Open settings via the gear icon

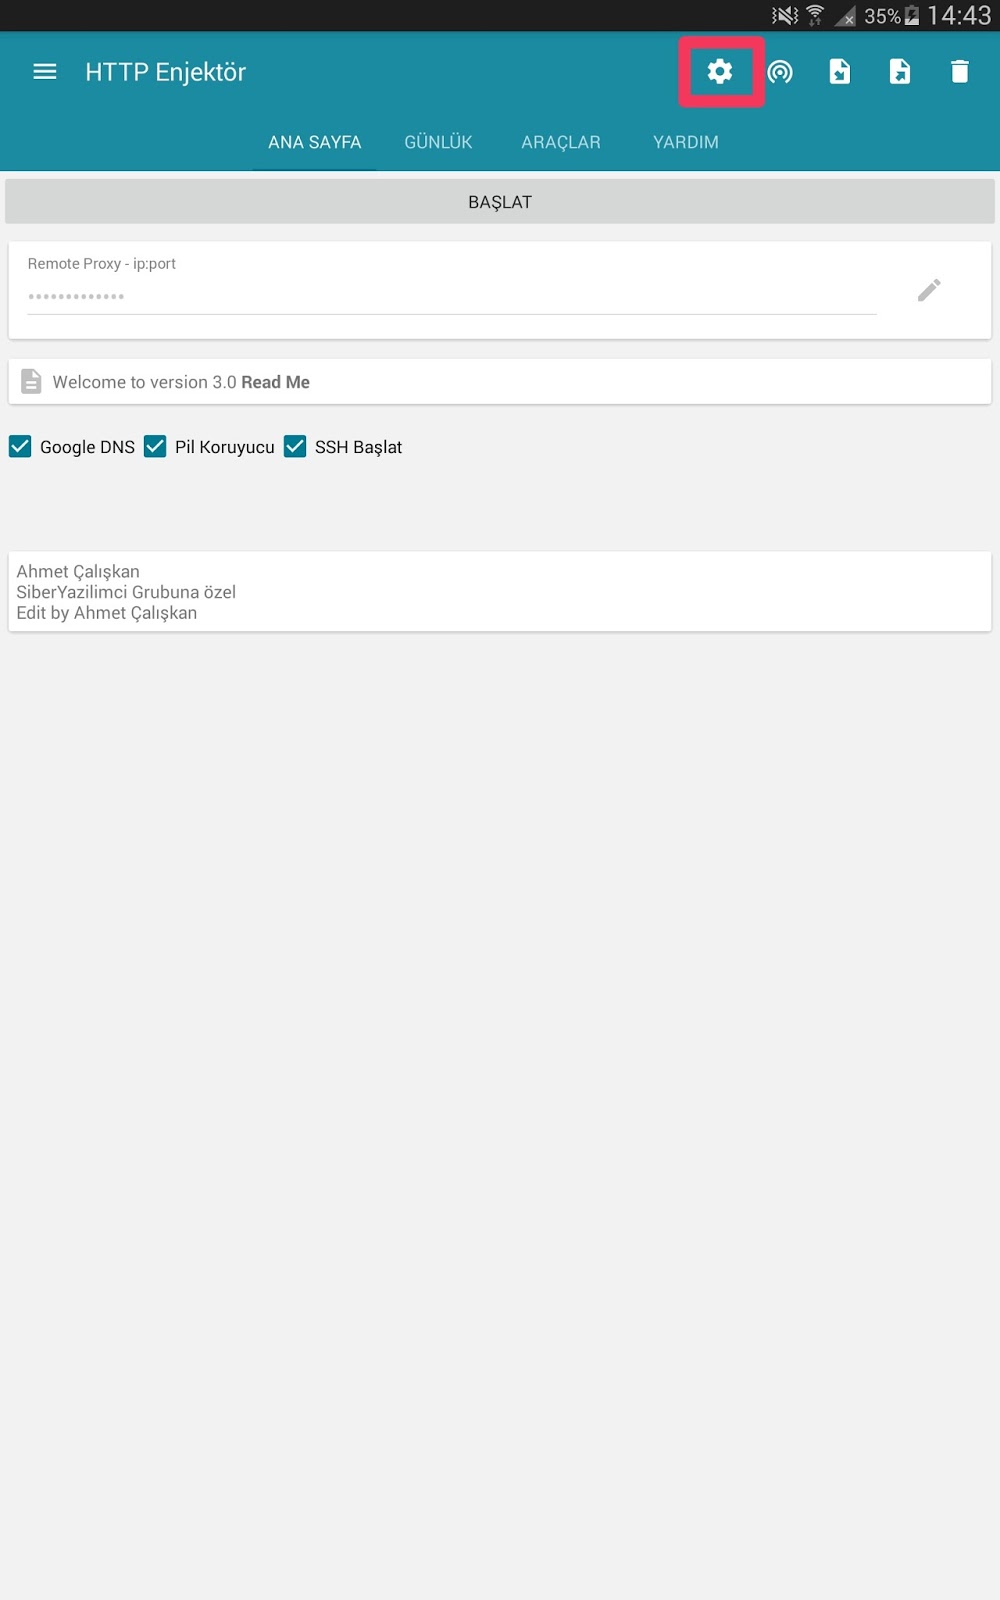[720, 71]
